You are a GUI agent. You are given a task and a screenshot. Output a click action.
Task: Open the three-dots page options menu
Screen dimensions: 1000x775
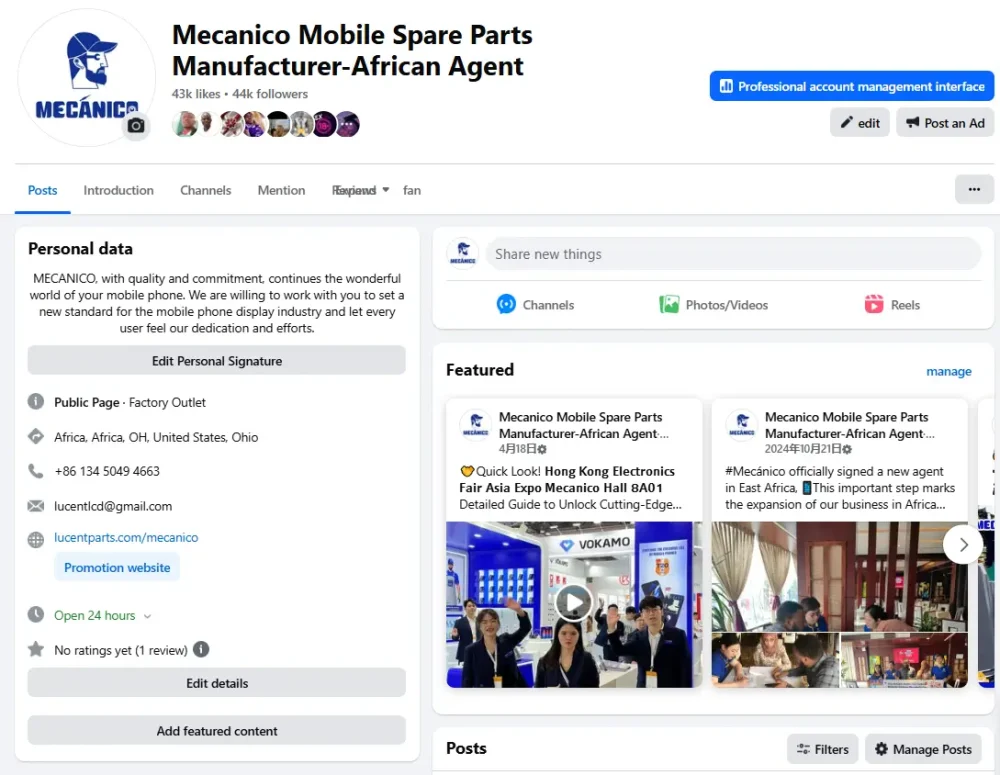click(x=974, y=189)
